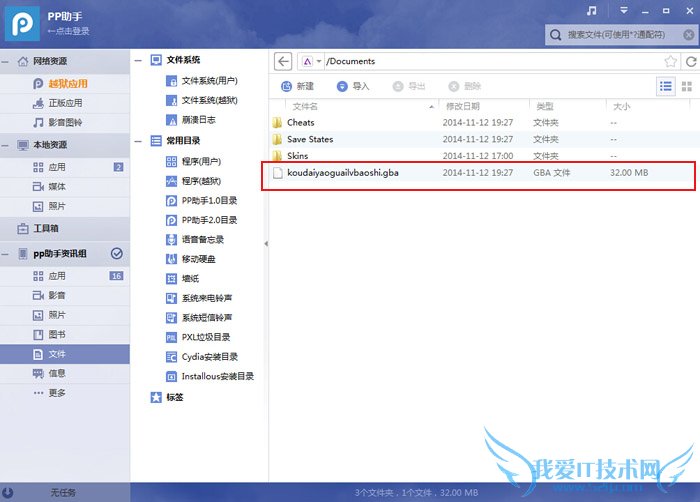Select 图书 under the device
The height and width of the screenshot is (502, 700).
(65, 335)
